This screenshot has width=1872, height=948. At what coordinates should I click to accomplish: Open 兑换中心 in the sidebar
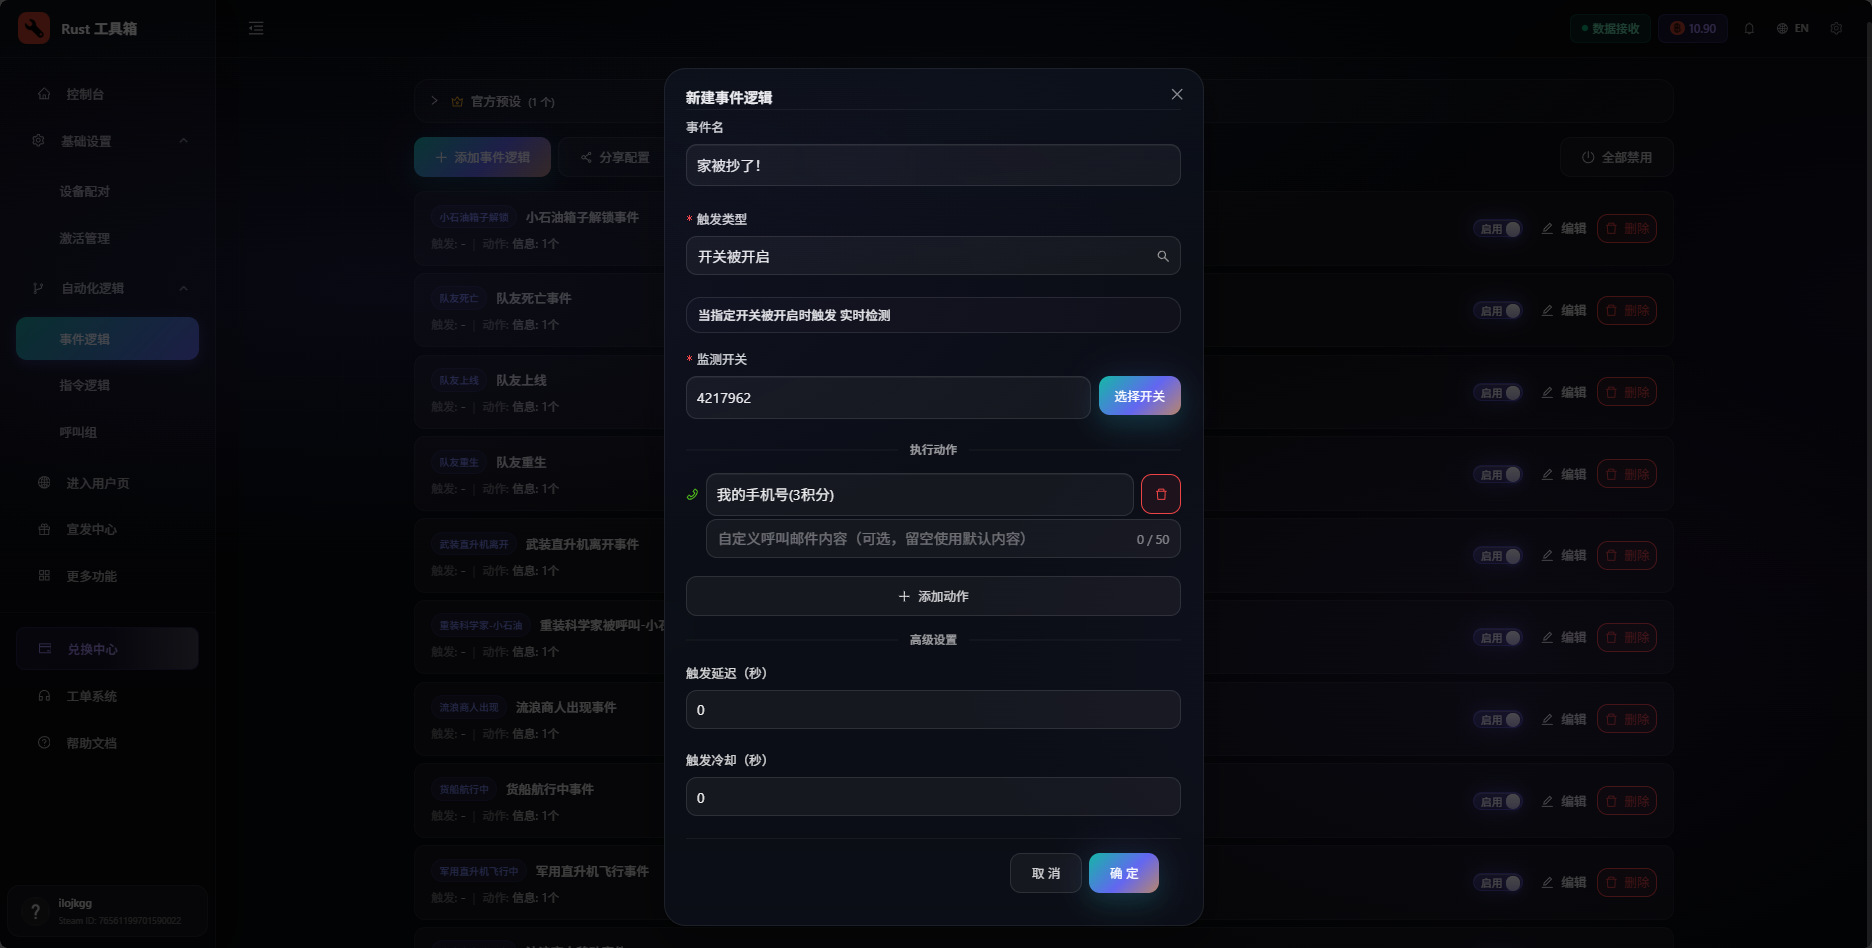[108, 649]
